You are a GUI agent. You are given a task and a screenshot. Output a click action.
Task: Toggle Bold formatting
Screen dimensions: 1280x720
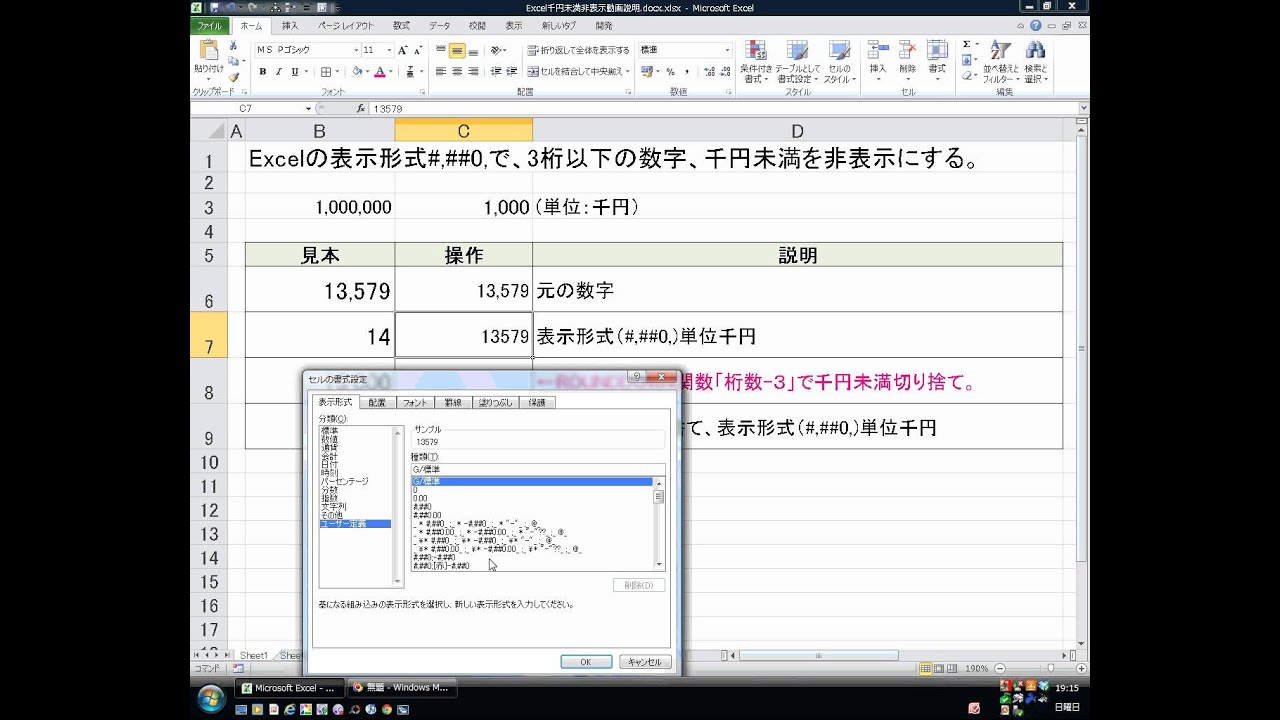263,72
